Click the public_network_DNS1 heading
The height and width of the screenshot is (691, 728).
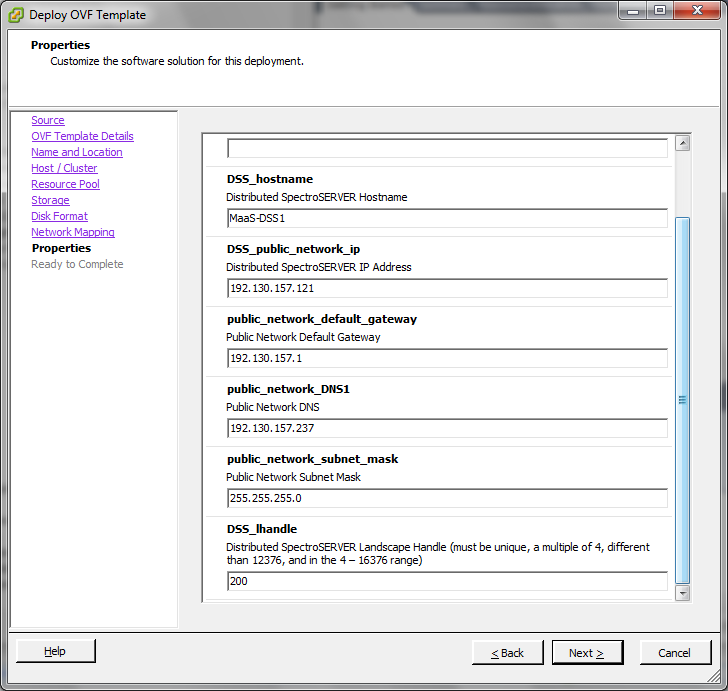288,389
